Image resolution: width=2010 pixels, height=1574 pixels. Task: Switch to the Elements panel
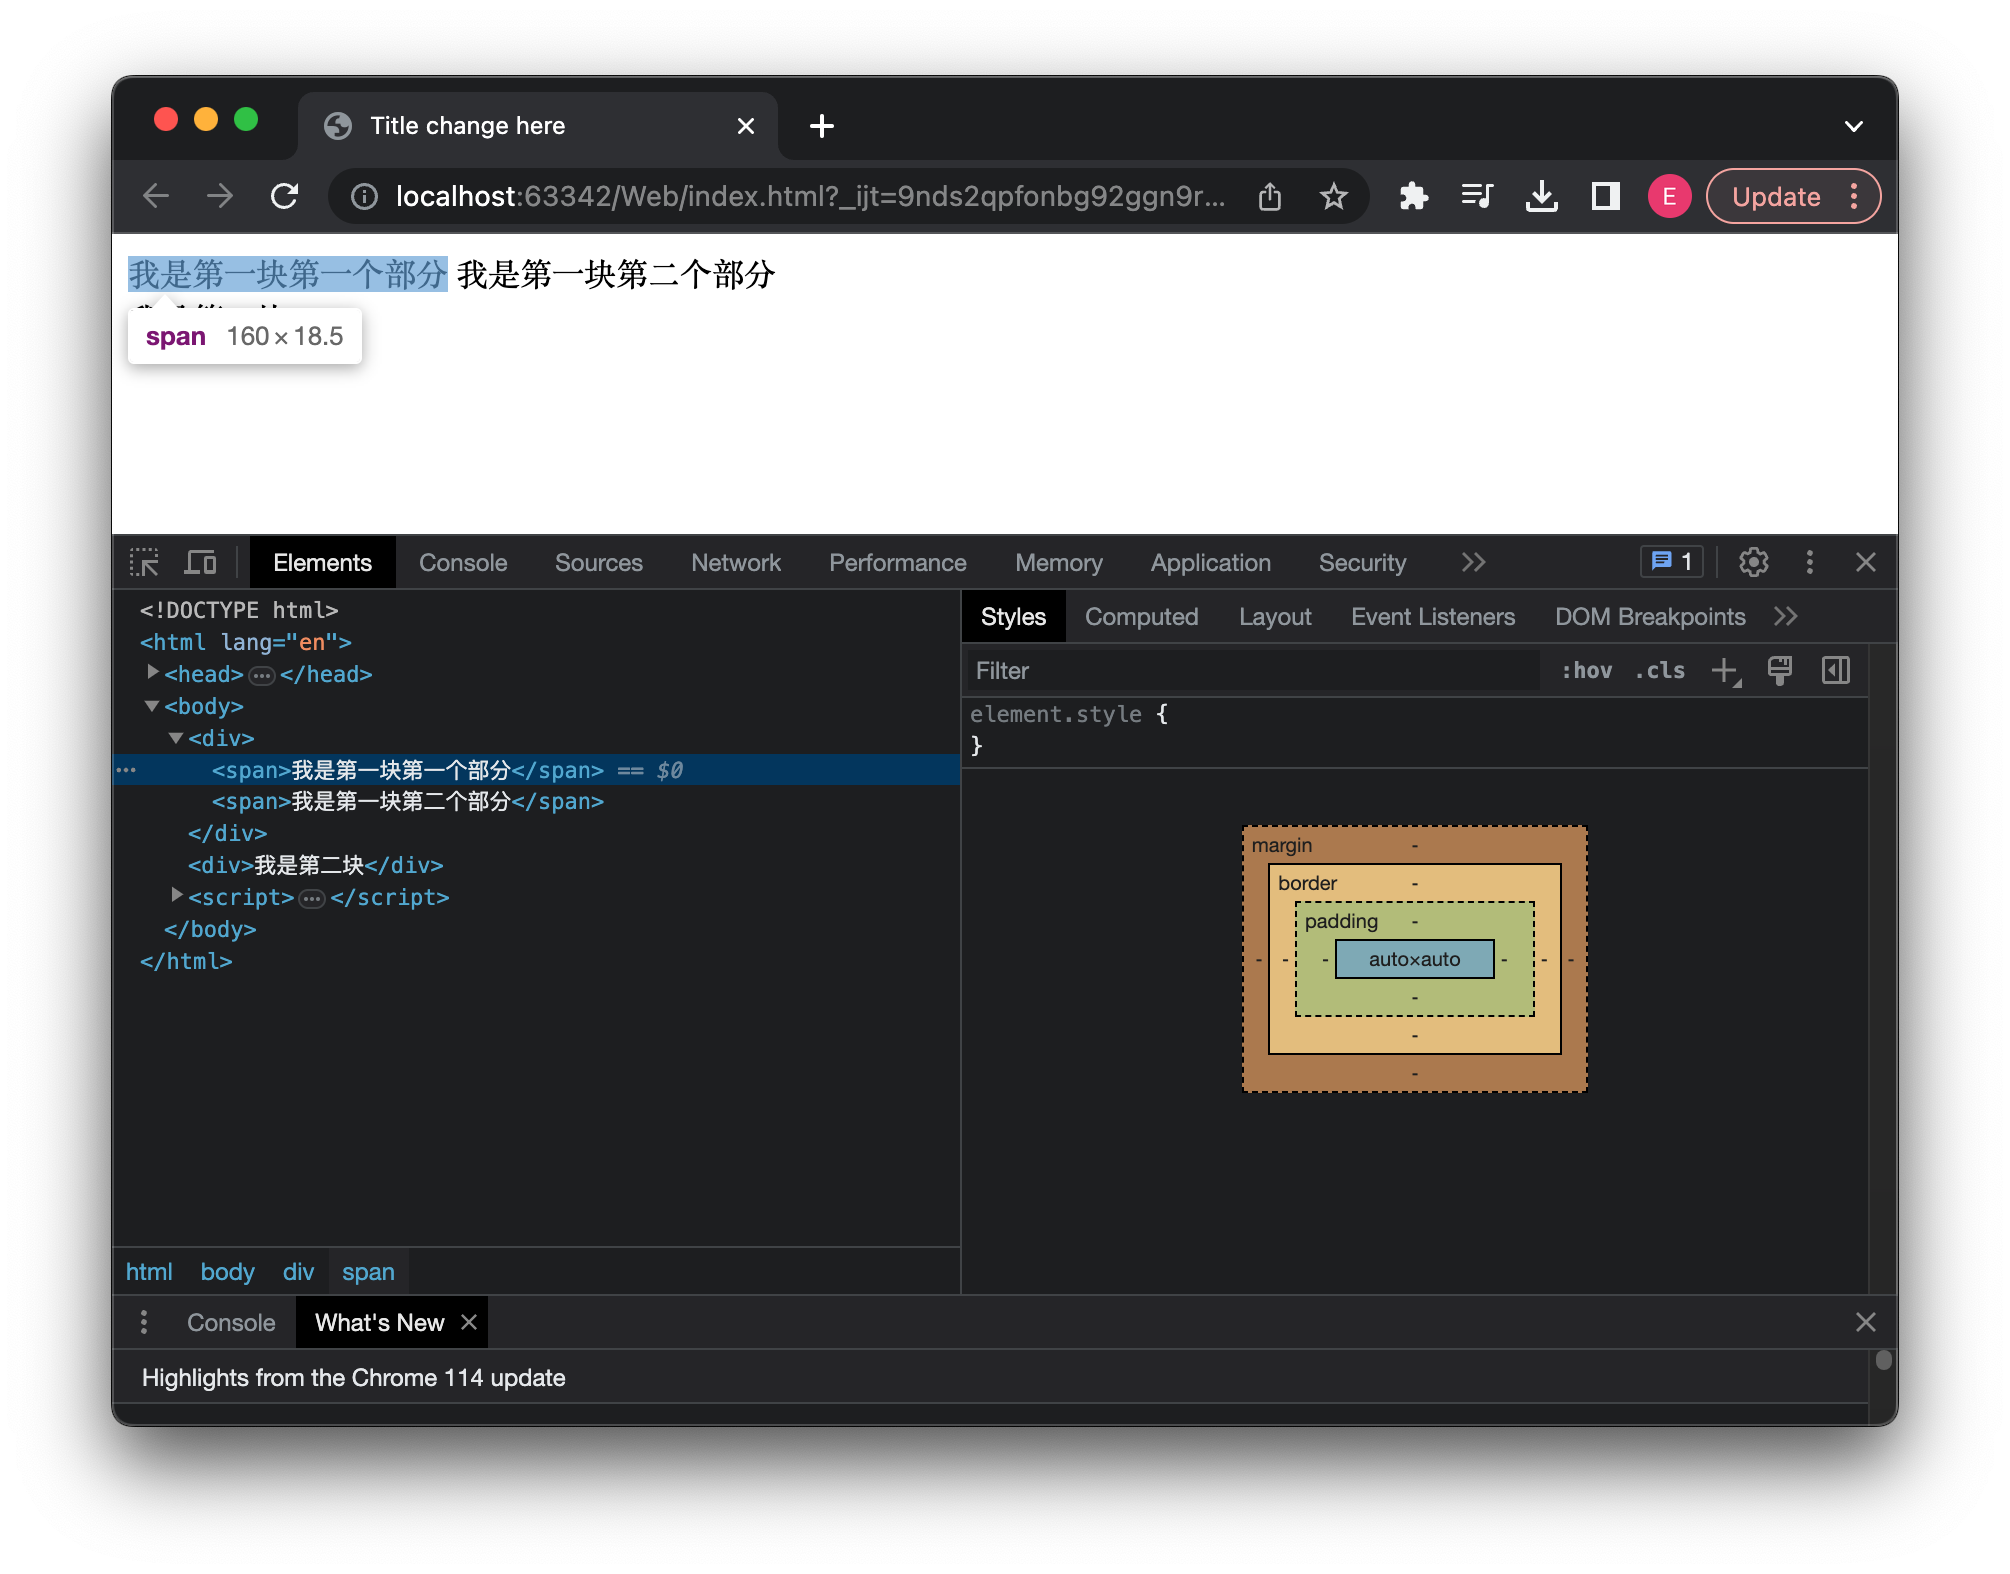pos(322,562)
